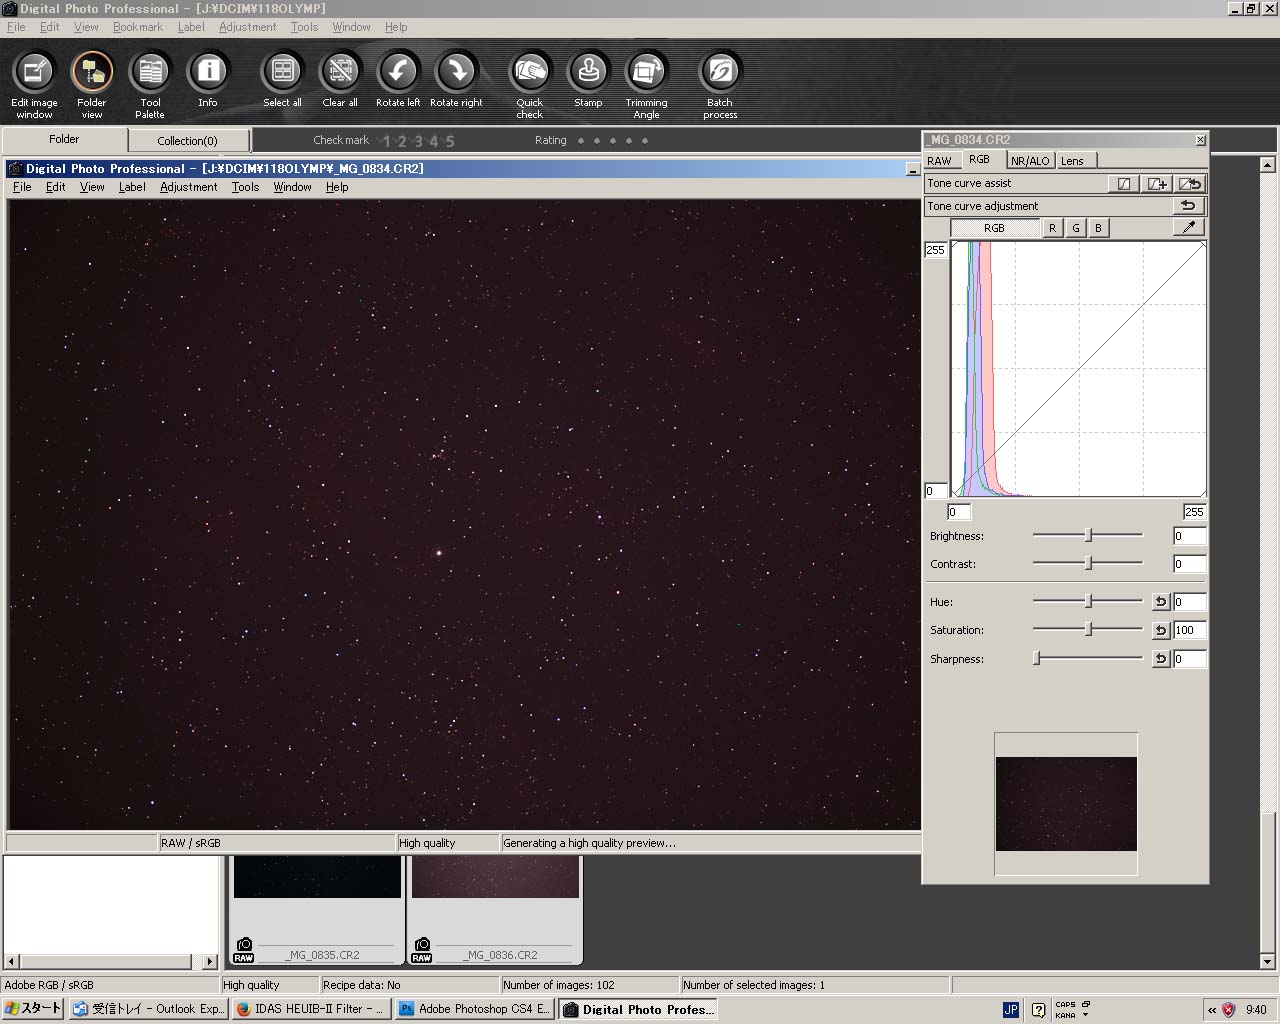Apply the standard tone curve assist
This screenshot has width=1280, height=1024.
coord(1124,184)
